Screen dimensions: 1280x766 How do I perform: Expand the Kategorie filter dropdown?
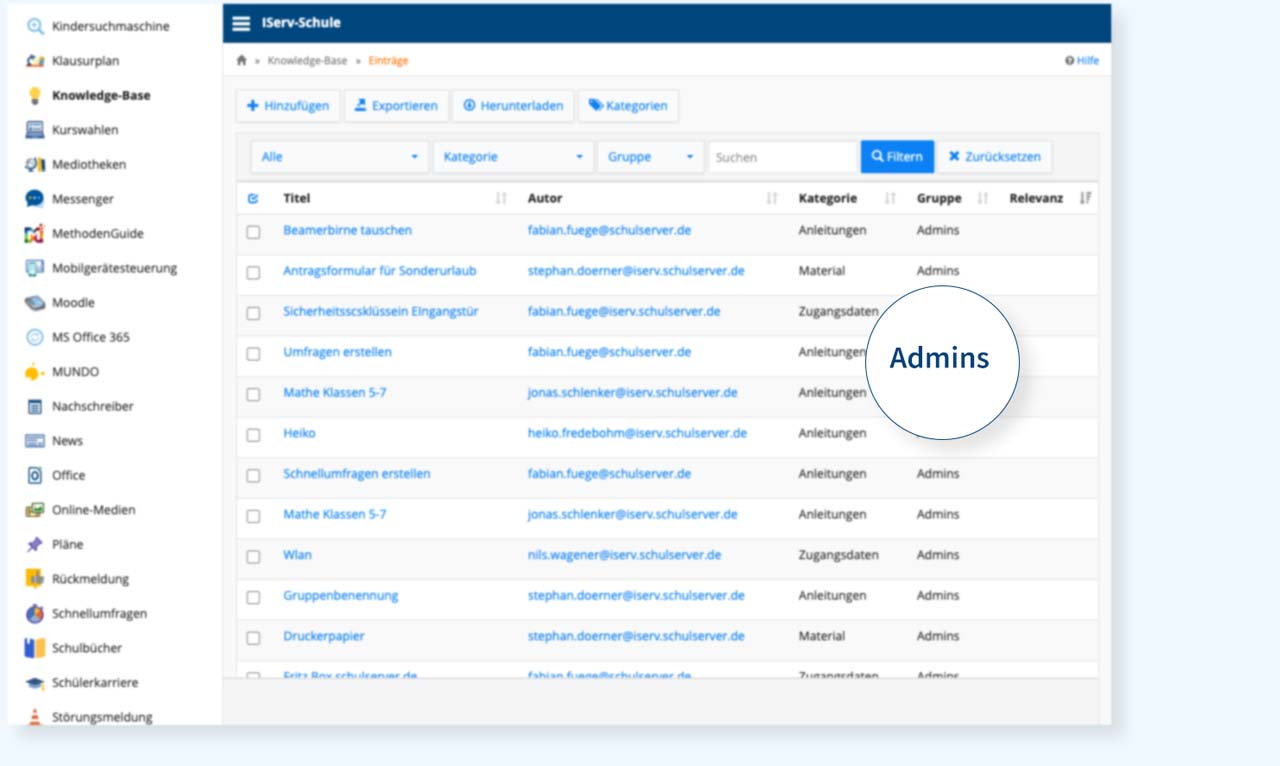tap(513, 157)
